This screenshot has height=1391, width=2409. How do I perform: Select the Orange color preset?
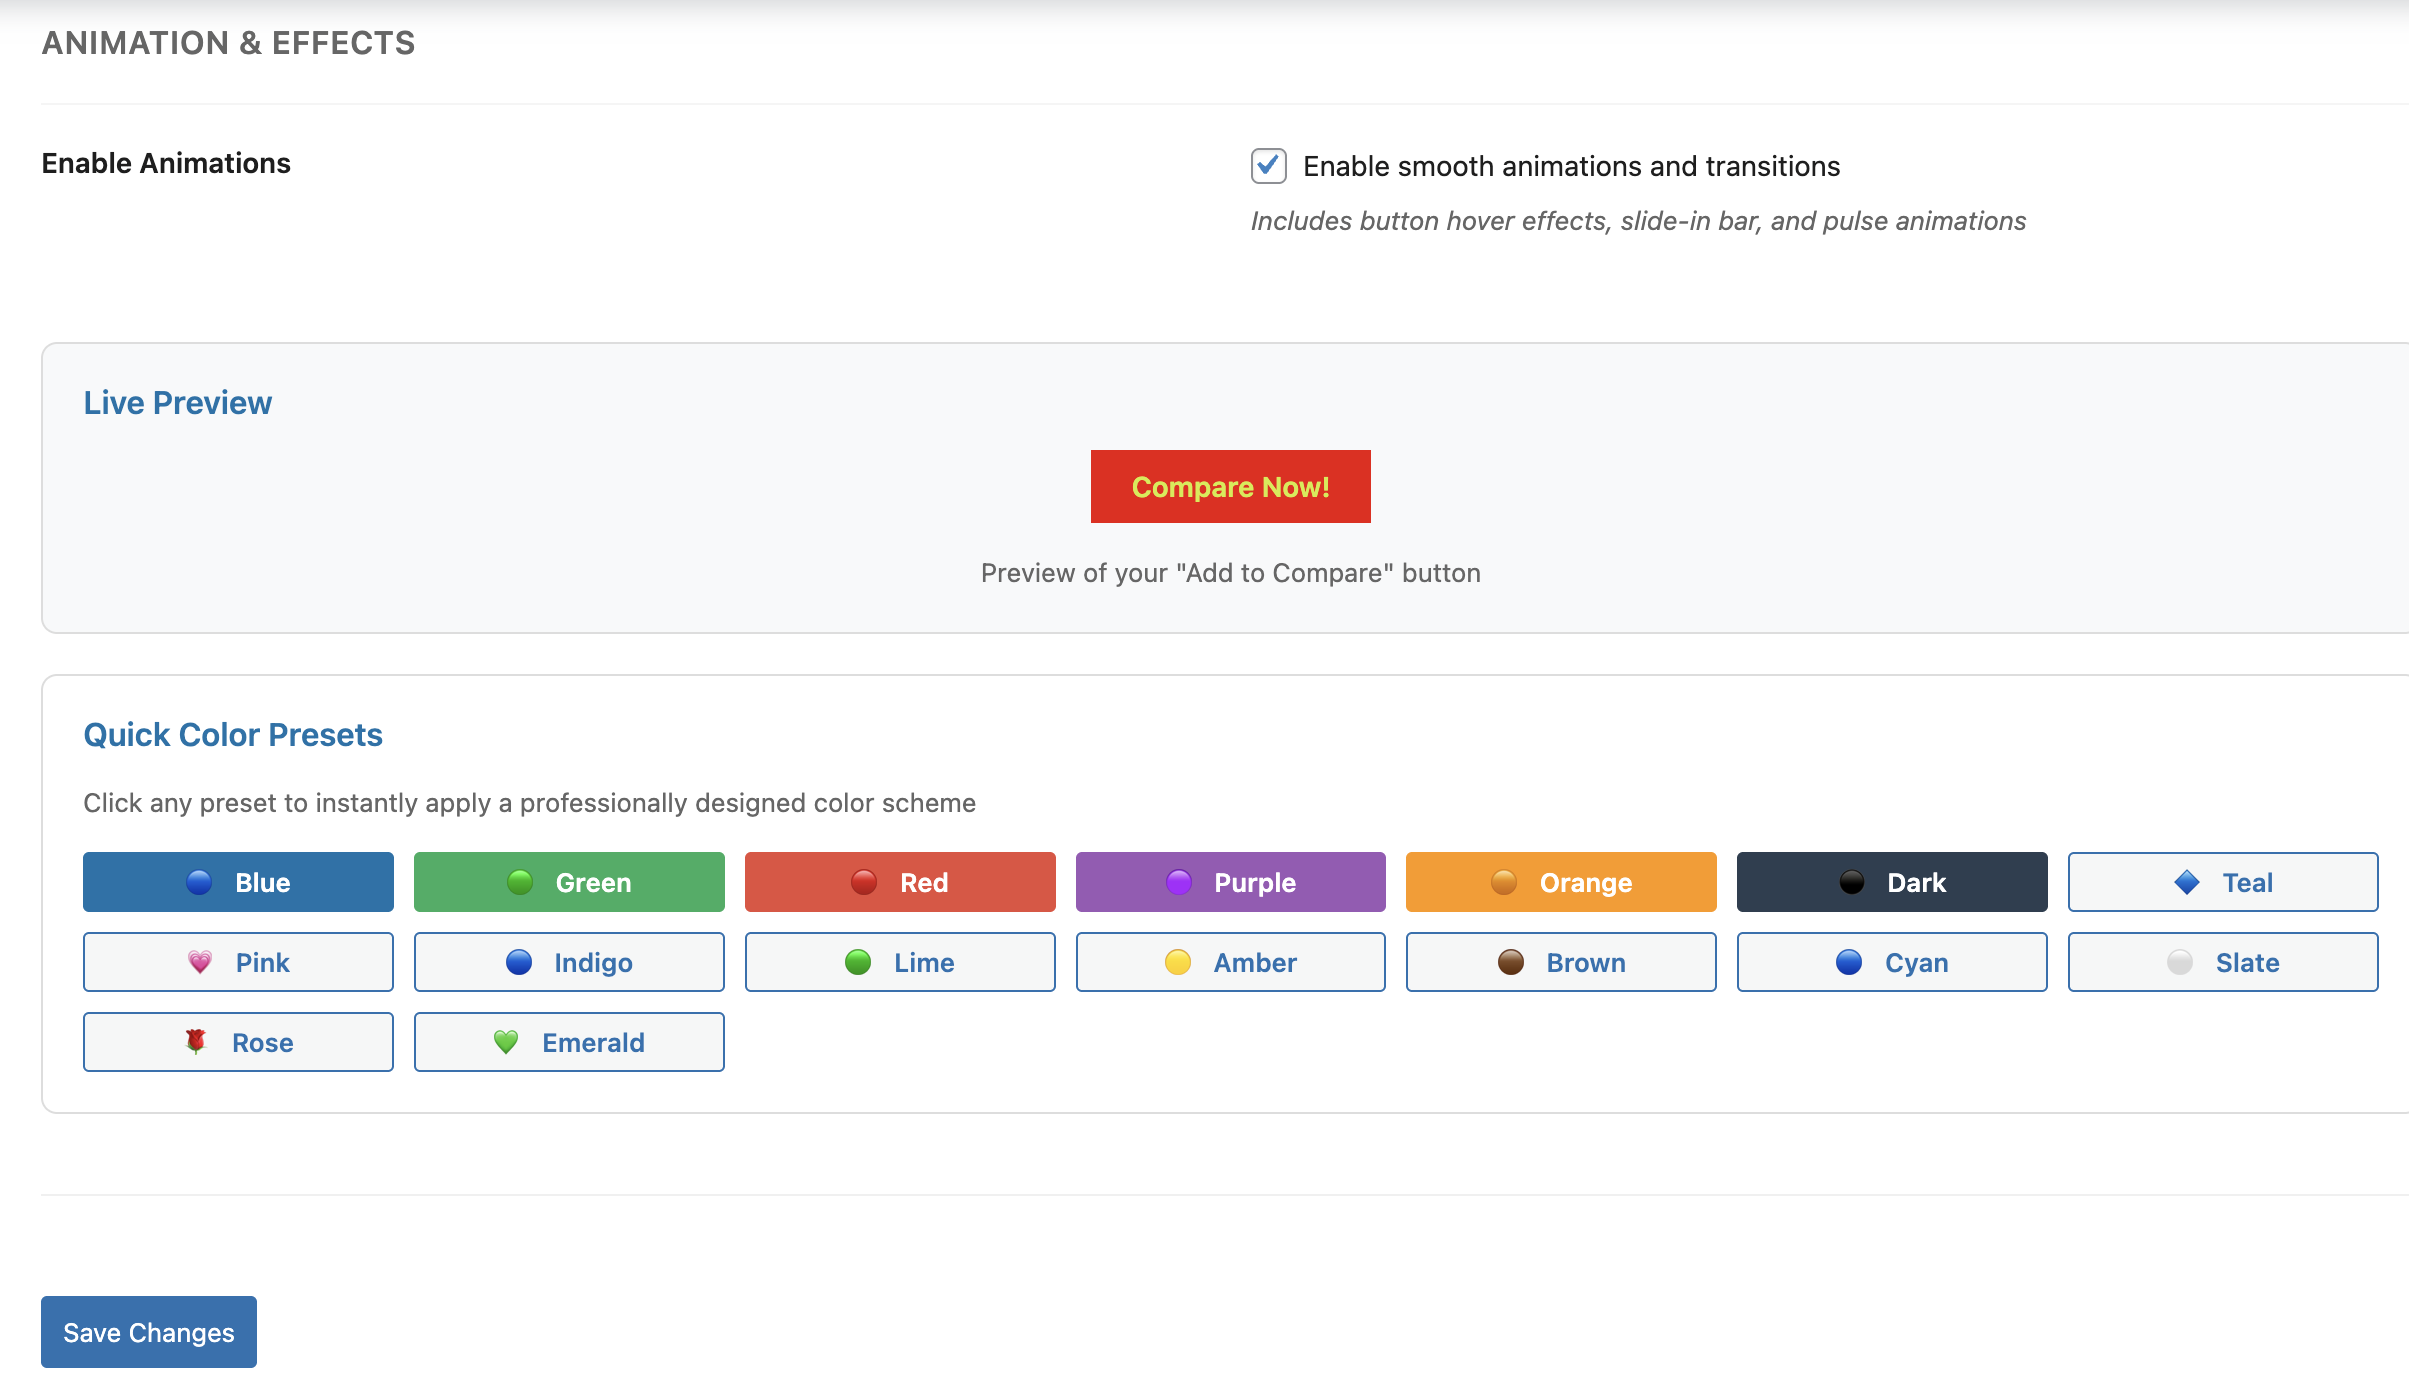pyautogui.click(x=1561, y=882)
